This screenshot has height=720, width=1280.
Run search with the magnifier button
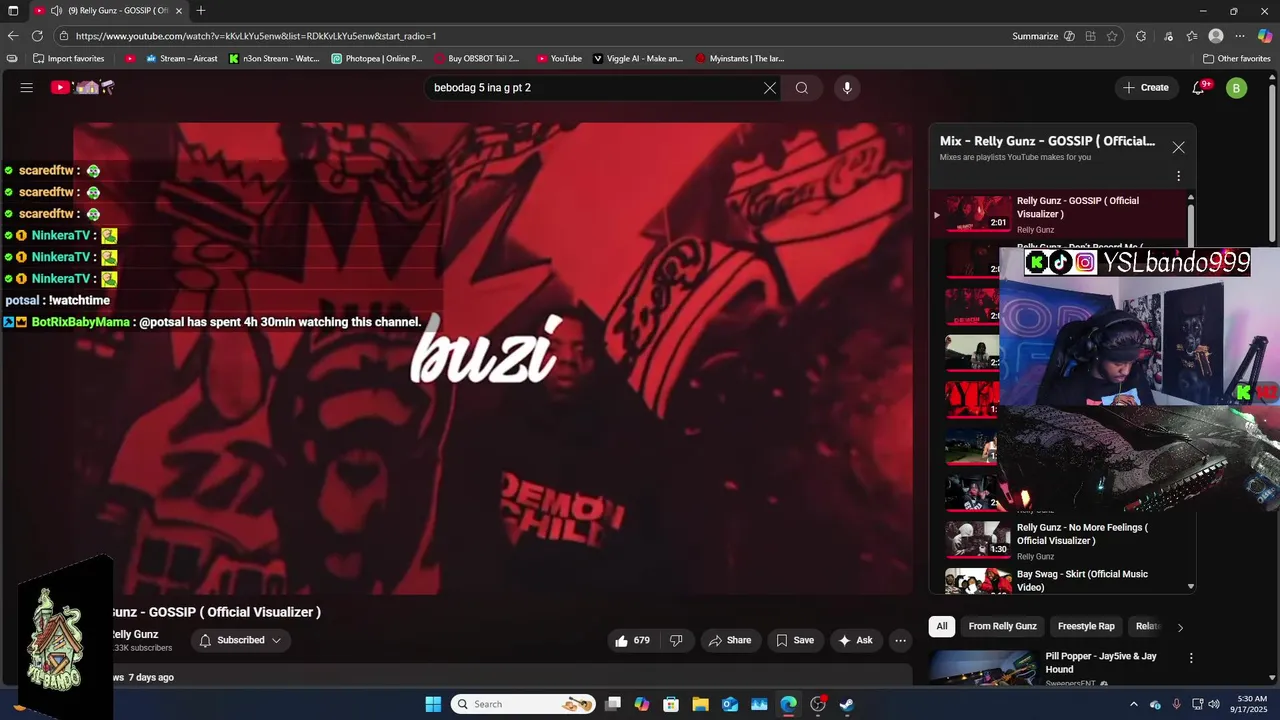coord(802,88)
